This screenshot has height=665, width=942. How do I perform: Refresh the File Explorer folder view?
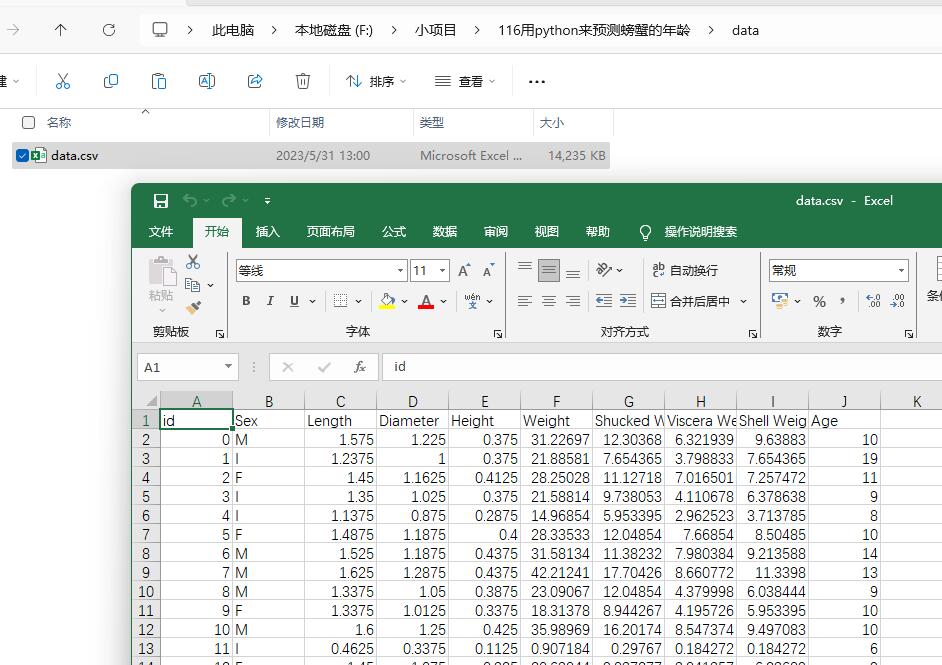[109, 30]
